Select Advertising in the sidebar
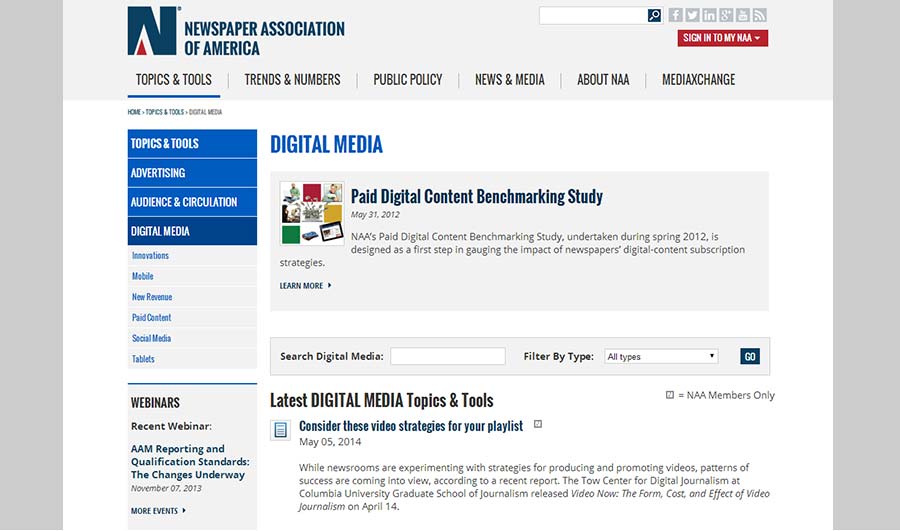Viewport: 900px width, 531px height. [x=192, y=173]
